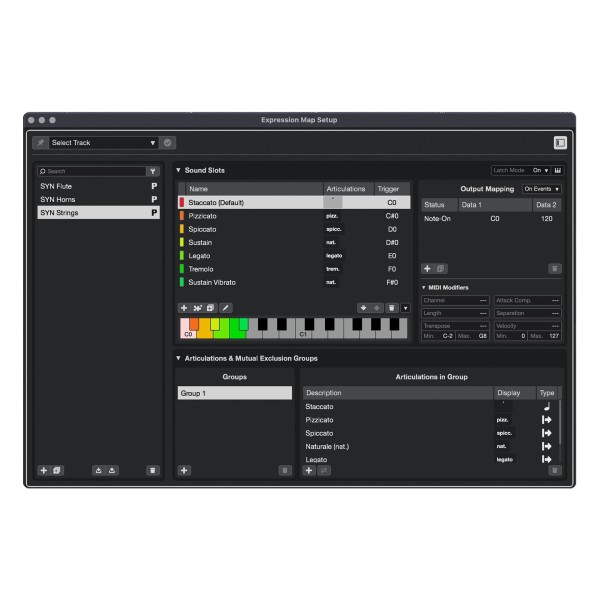Collapse the Sound Slots section
600x600 pixels.
pyautogui.click(x=178, y=170)
